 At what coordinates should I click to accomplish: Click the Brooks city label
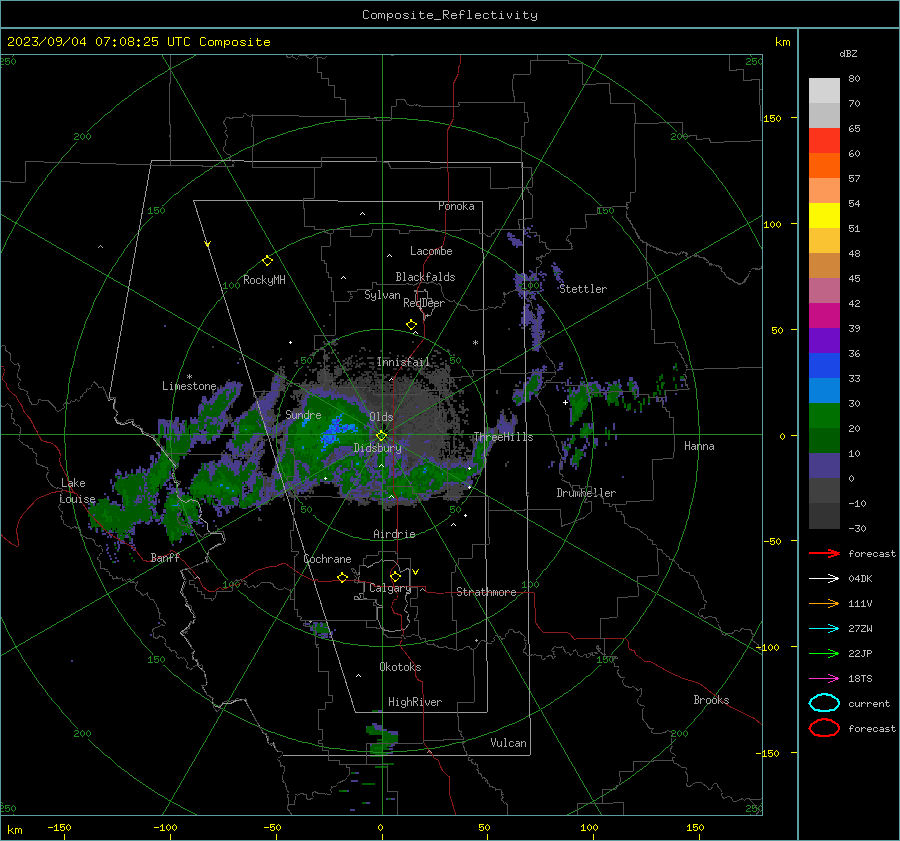pyautogui.click(x=711, y=700)
